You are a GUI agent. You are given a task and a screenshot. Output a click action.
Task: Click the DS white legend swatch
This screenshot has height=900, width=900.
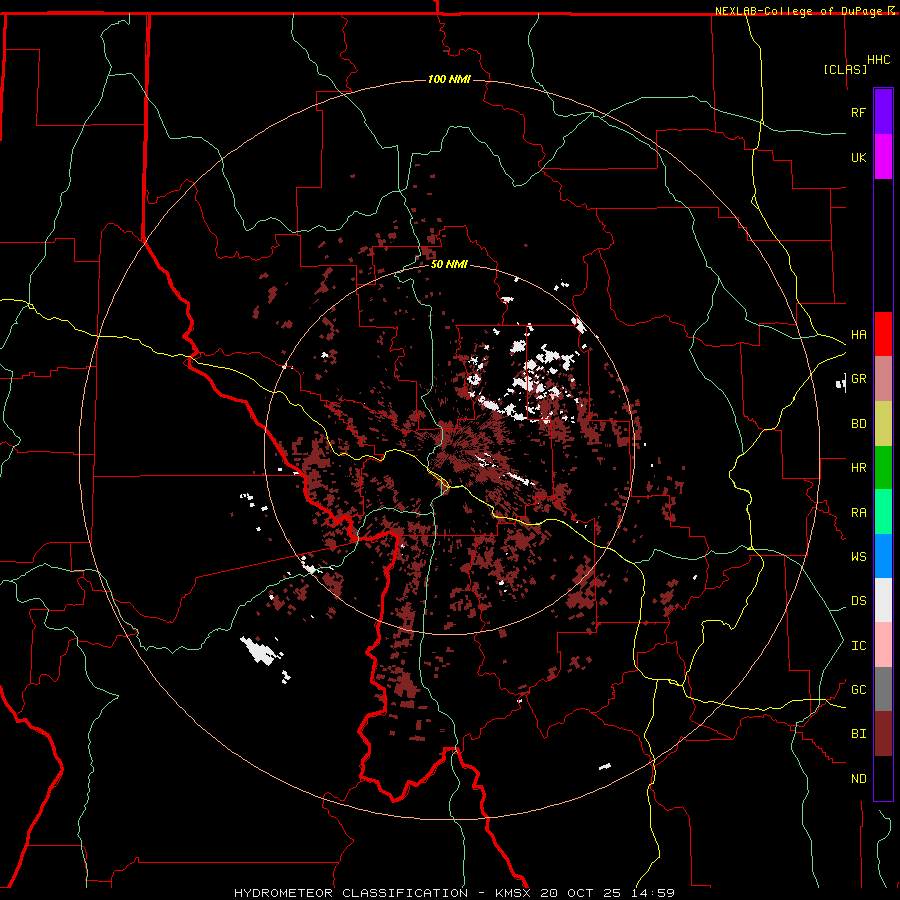coord(883,600)
